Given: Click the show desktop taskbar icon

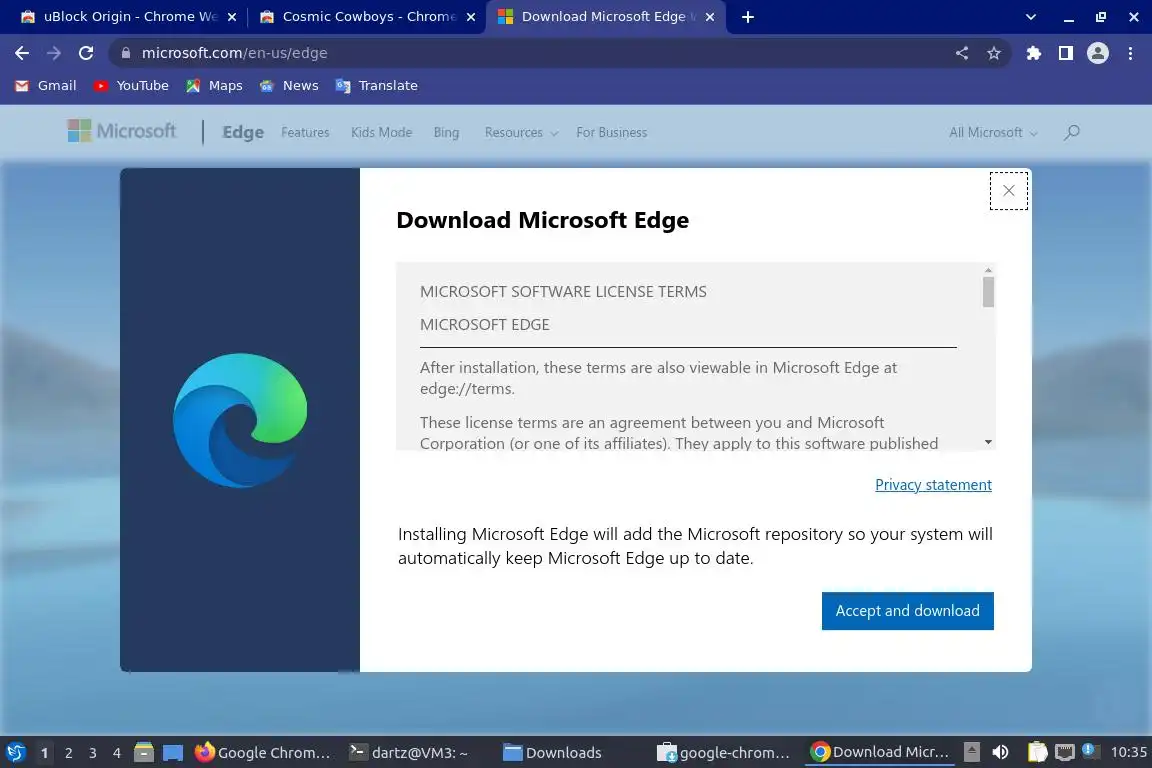Looking at the screenshot, I should [173, 753].
